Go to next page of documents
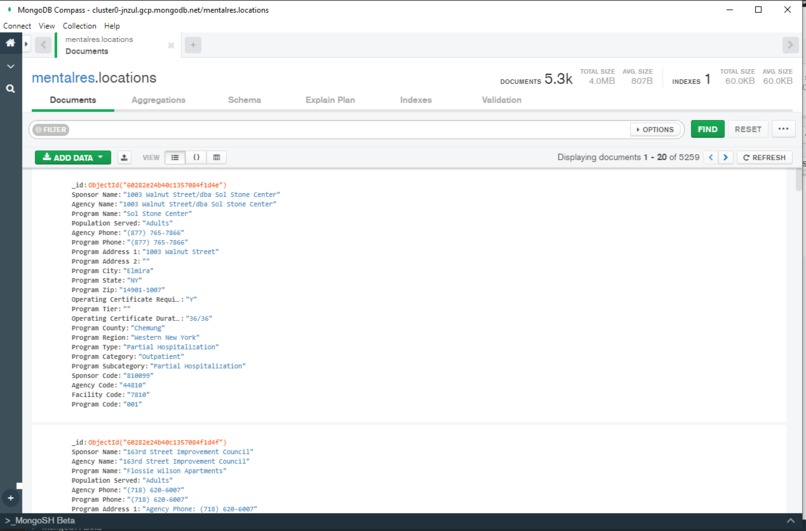Screen dimensions: 806x531 coord(725,157)
